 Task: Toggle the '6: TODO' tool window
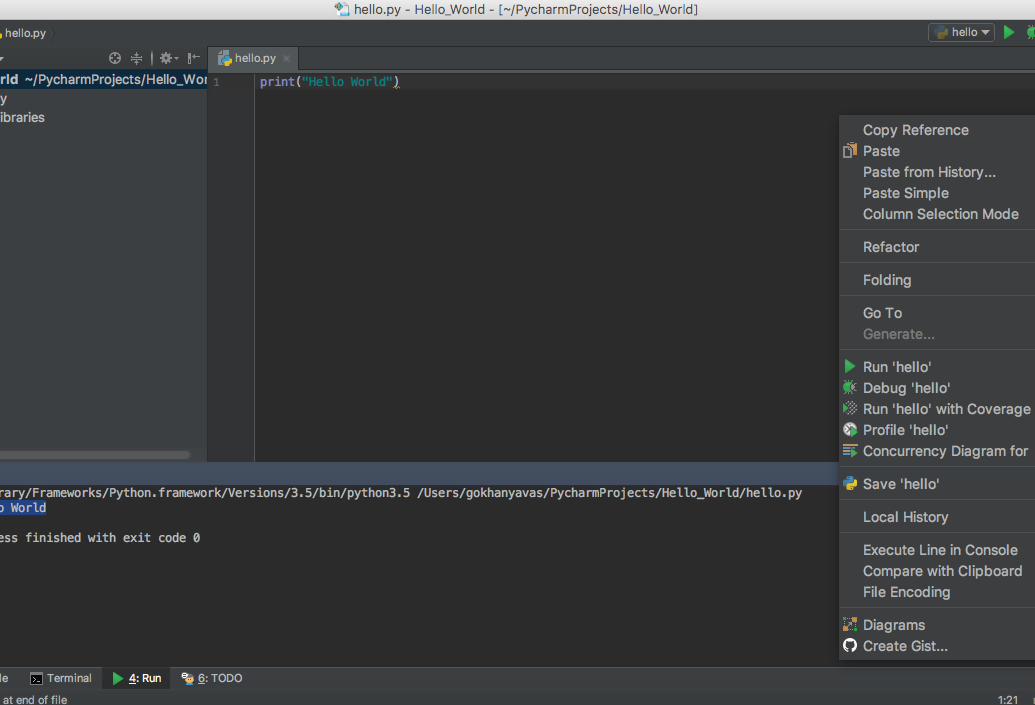pyautogui.click(x=210, y=678)
